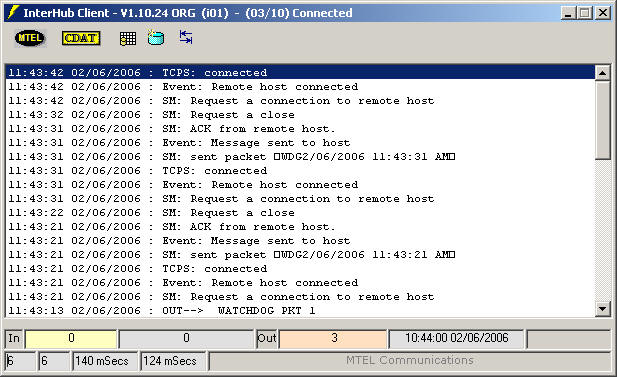
Task: Click the gray counter field showing 0
Action: tap(186, 338)
